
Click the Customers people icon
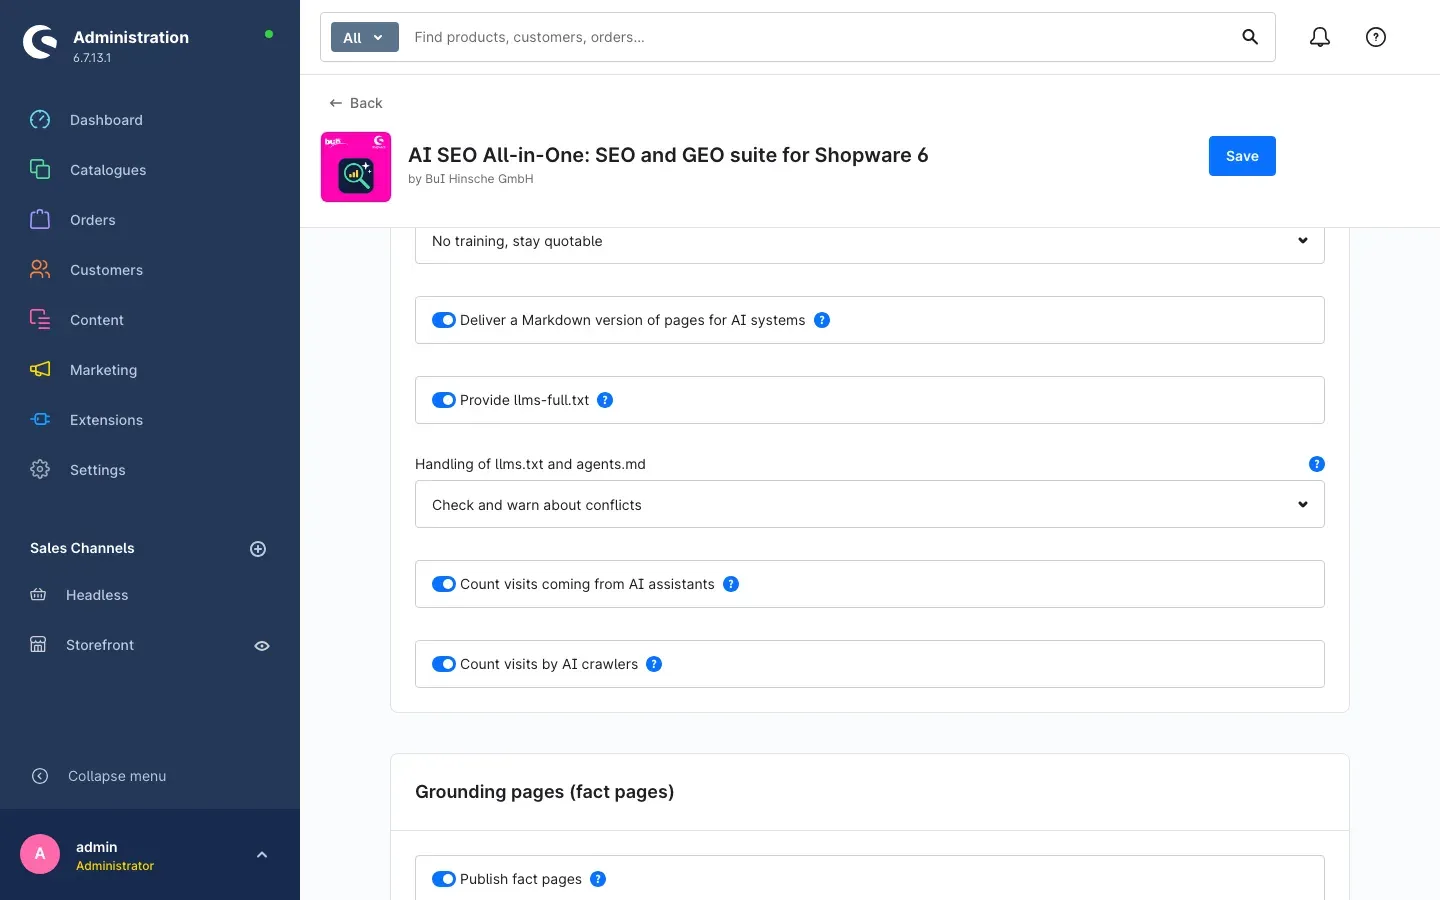[x=40, y=270]
